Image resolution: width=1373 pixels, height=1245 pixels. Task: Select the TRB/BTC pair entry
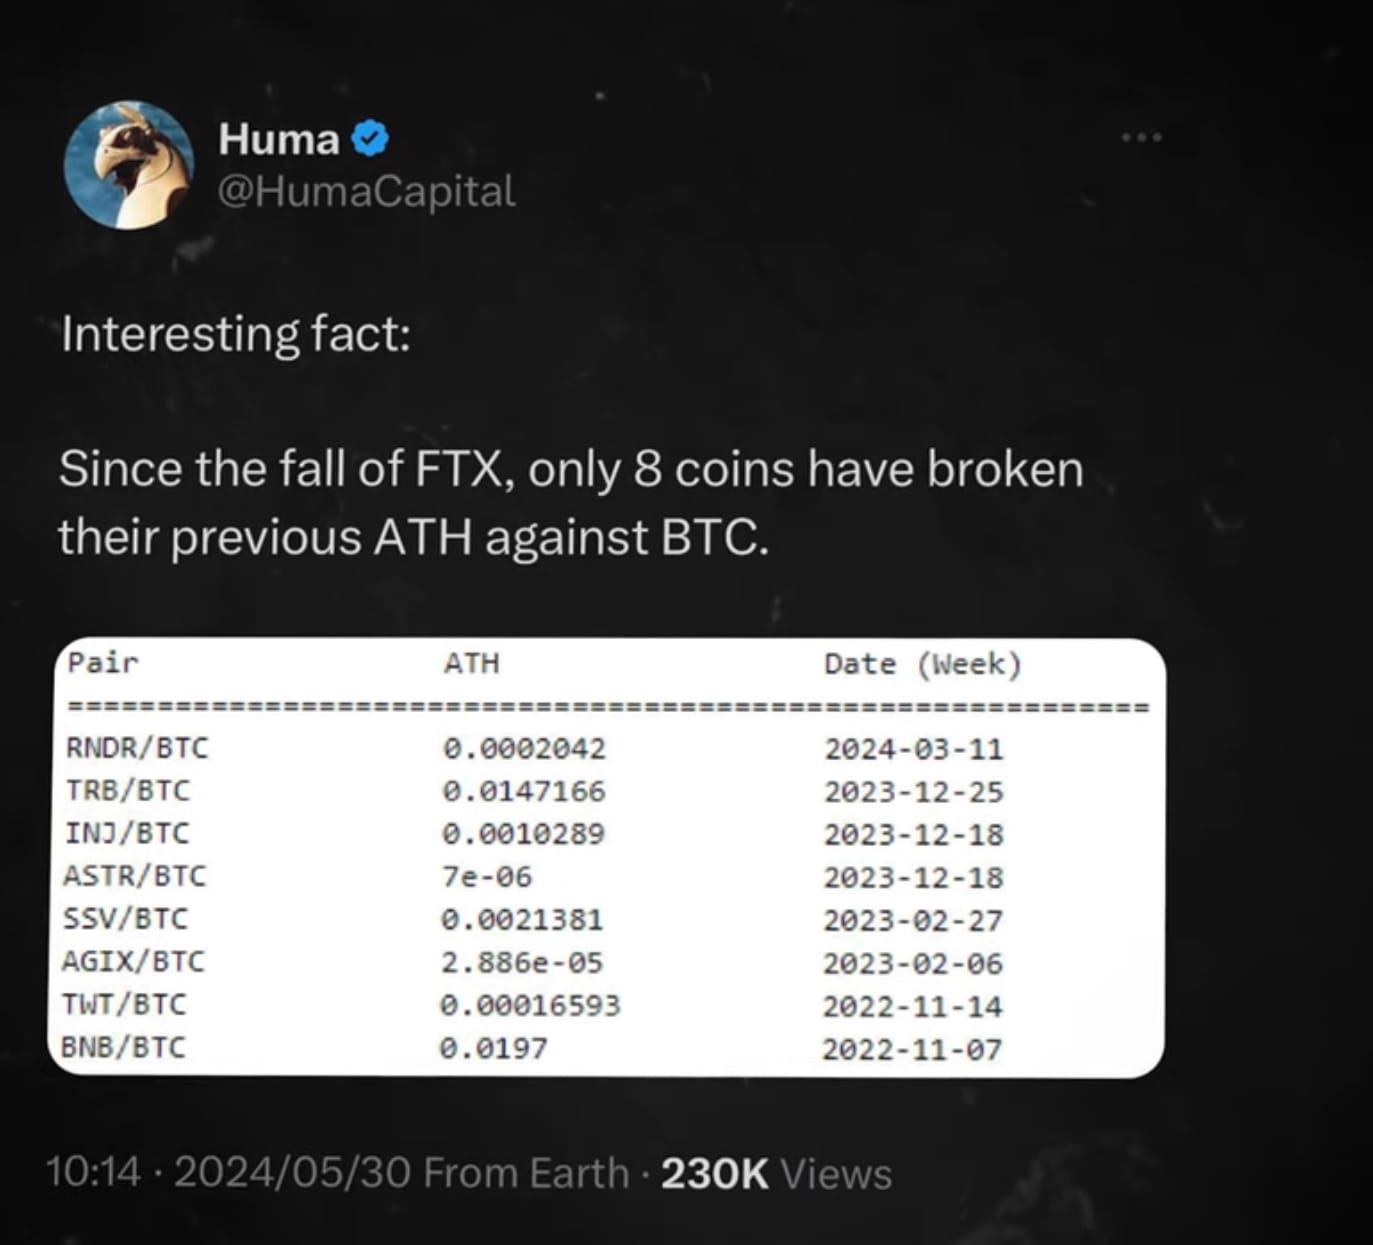[x=127, y=790]
